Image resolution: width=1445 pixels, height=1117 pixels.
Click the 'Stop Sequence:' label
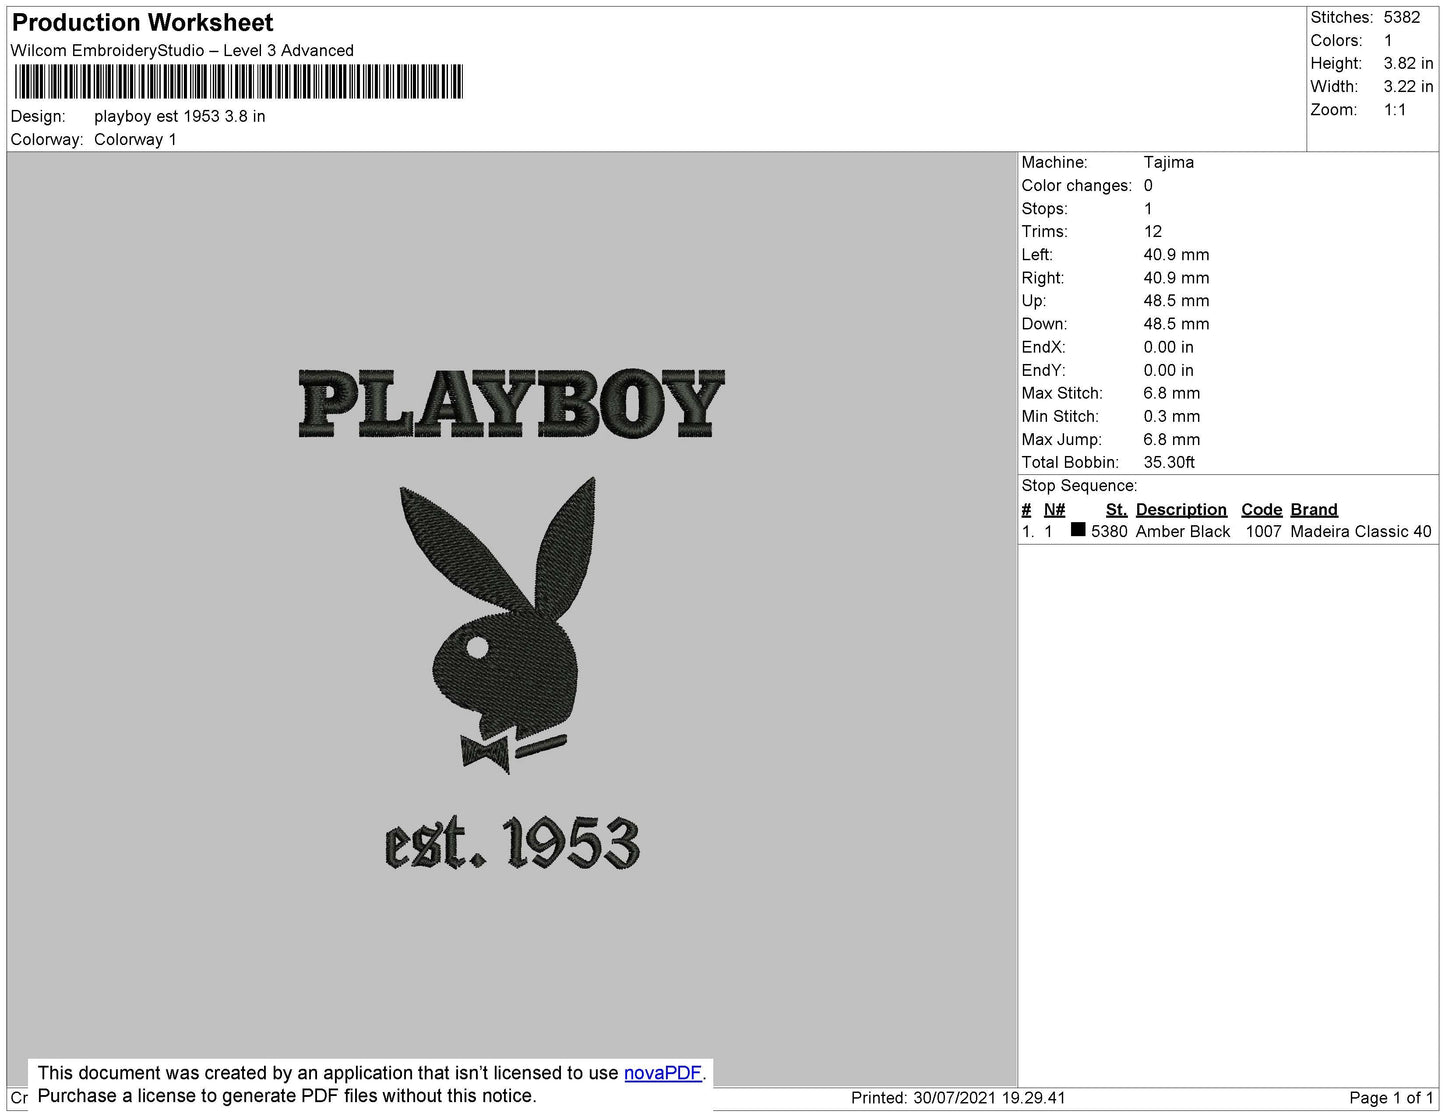click(x=1079, y=486)
